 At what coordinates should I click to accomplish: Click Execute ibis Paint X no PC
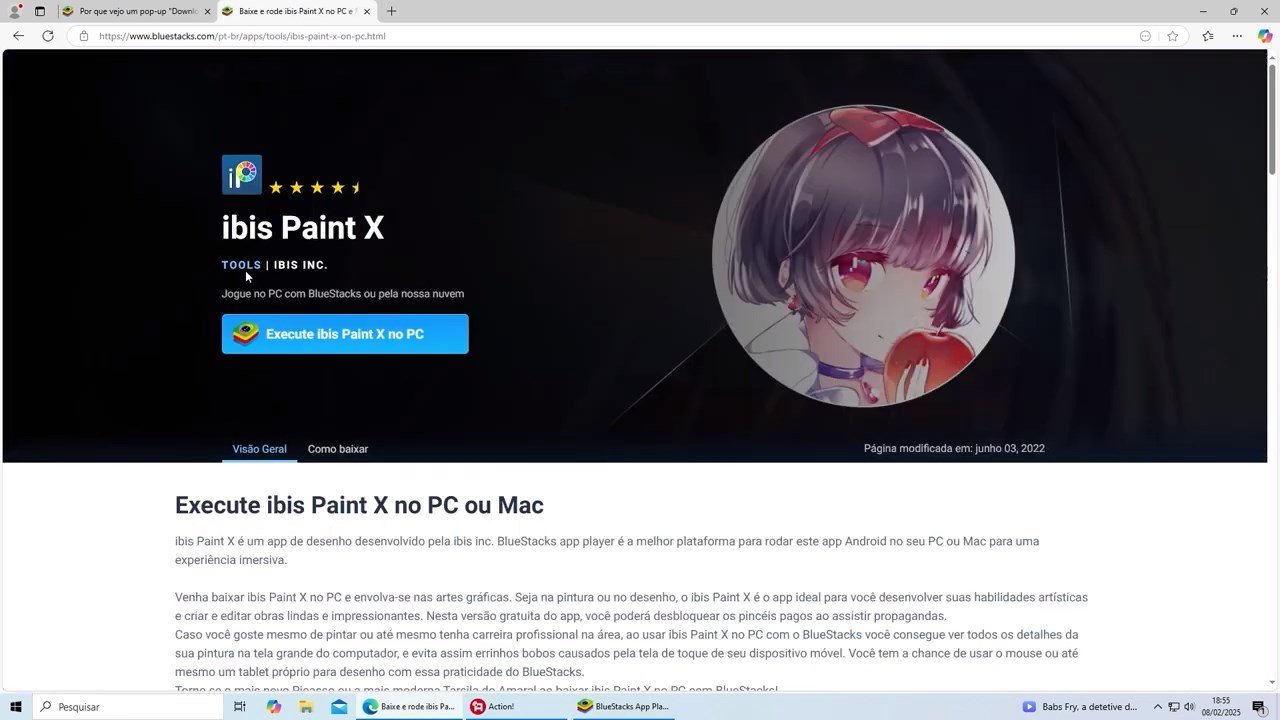pos(345,333)
